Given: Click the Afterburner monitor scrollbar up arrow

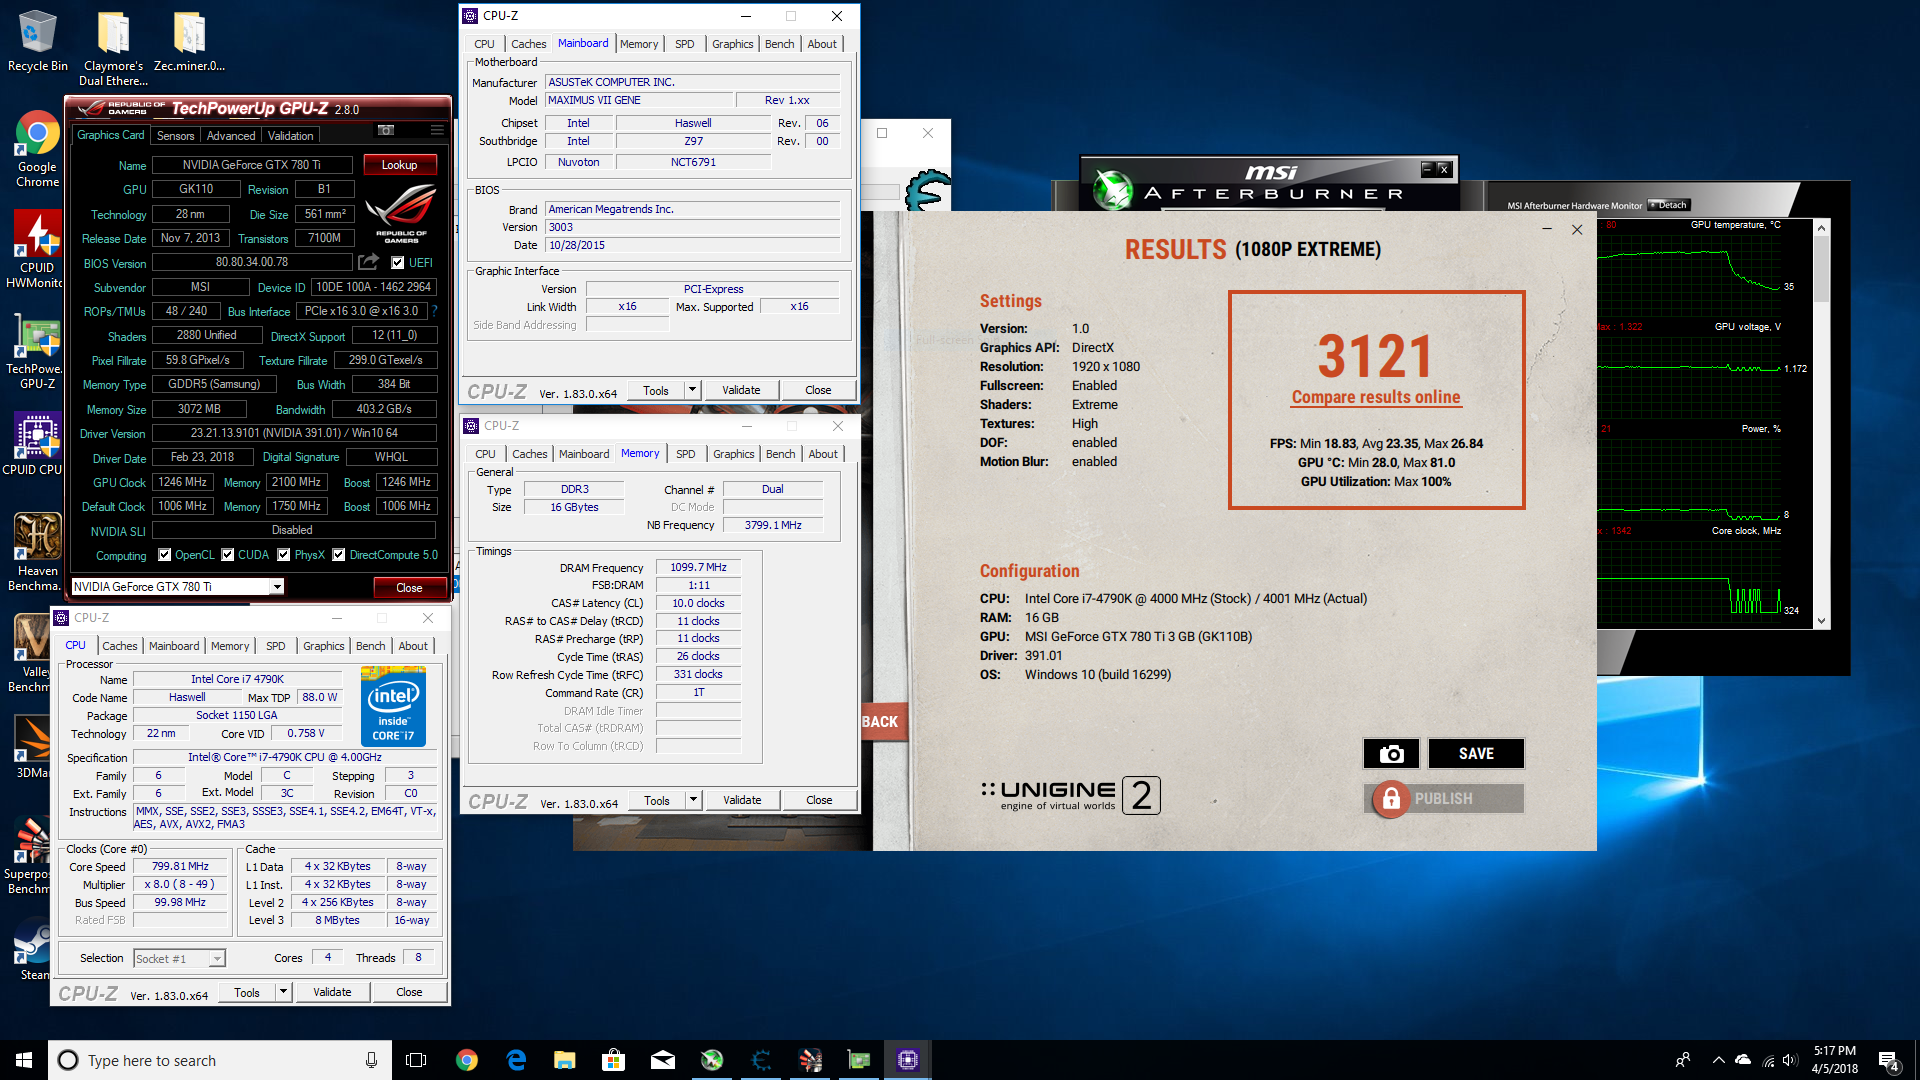Looking at the screenshot, I should point(1821,228).
